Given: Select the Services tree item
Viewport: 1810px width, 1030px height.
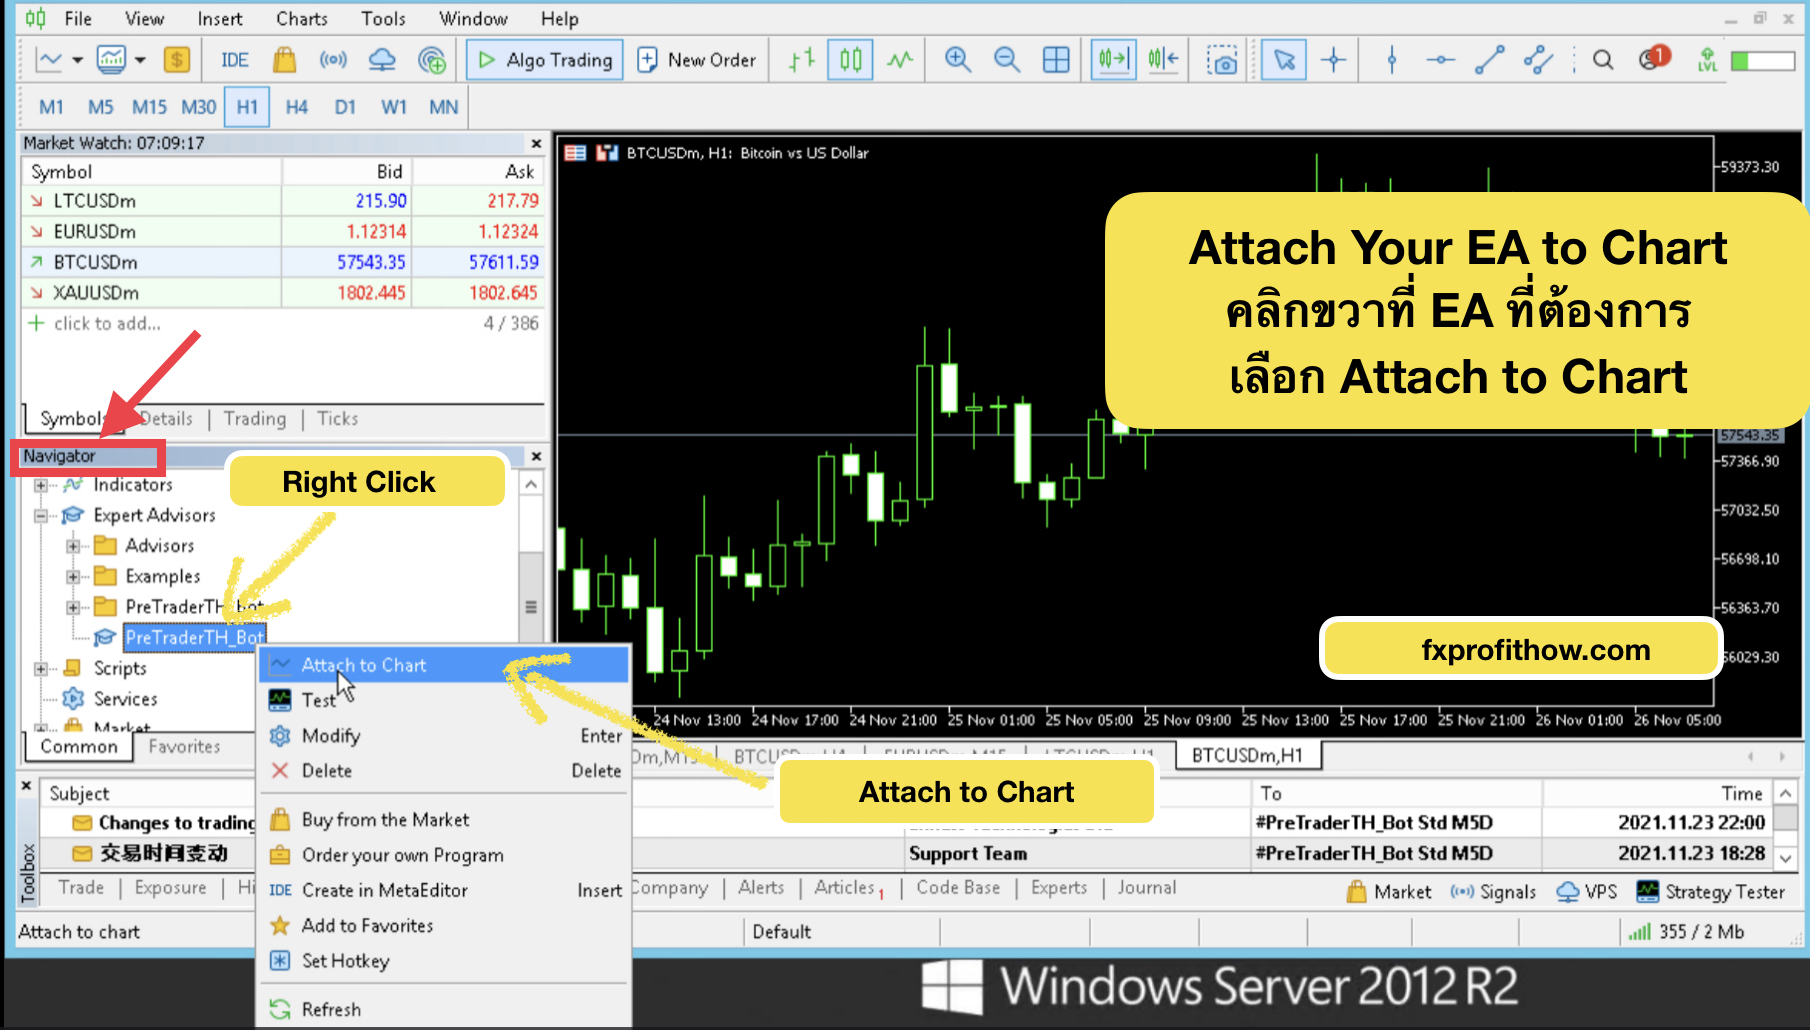Looking at the screenshot, I should tap(125, 699).
